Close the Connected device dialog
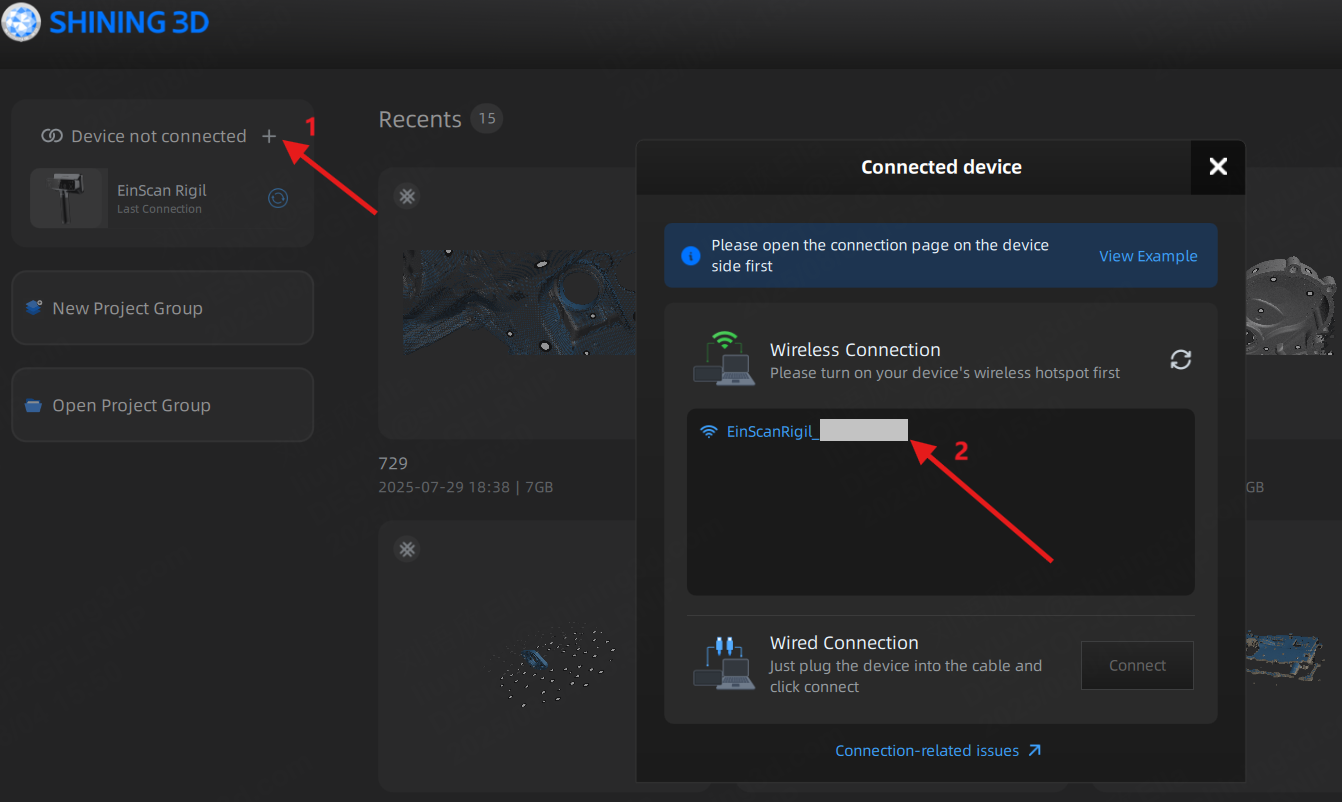Image resolution: width=1342 pixels, height=802 pixels. click(x=1218, y=167)
